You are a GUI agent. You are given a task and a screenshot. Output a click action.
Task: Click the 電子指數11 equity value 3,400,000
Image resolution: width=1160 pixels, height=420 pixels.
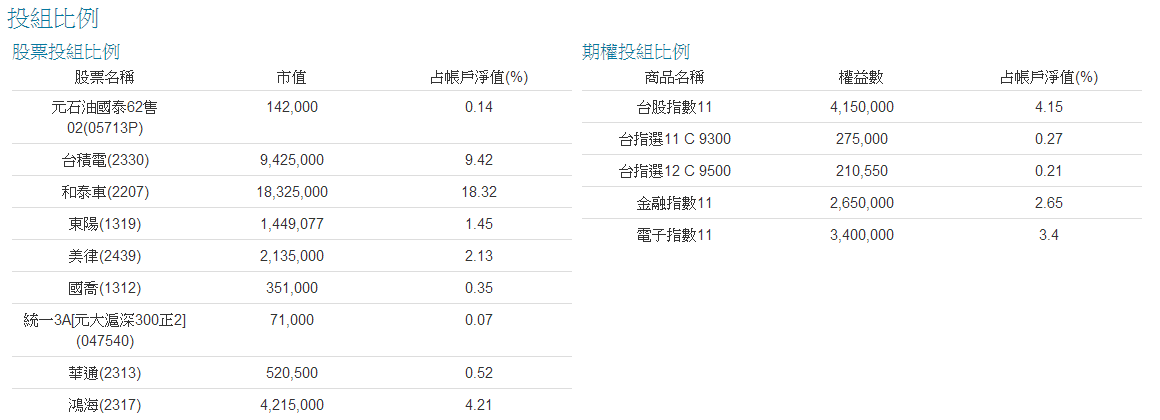[x=861, y=235]
